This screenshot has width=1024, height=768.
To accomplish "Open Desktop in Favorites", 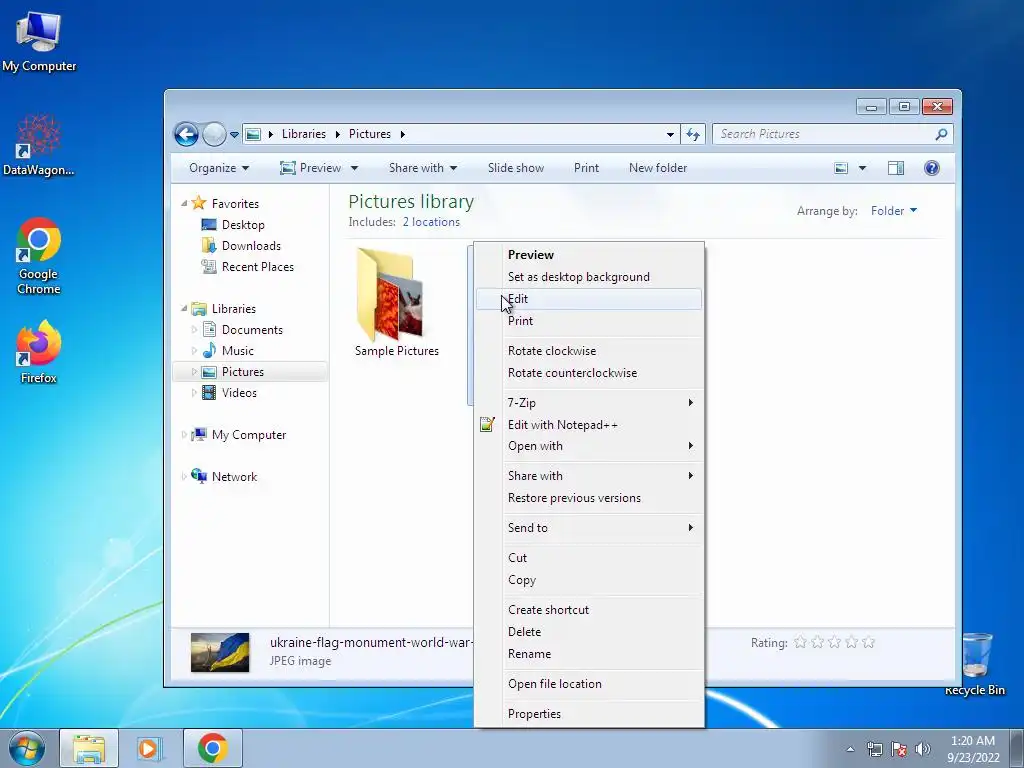I will point(243,225).
